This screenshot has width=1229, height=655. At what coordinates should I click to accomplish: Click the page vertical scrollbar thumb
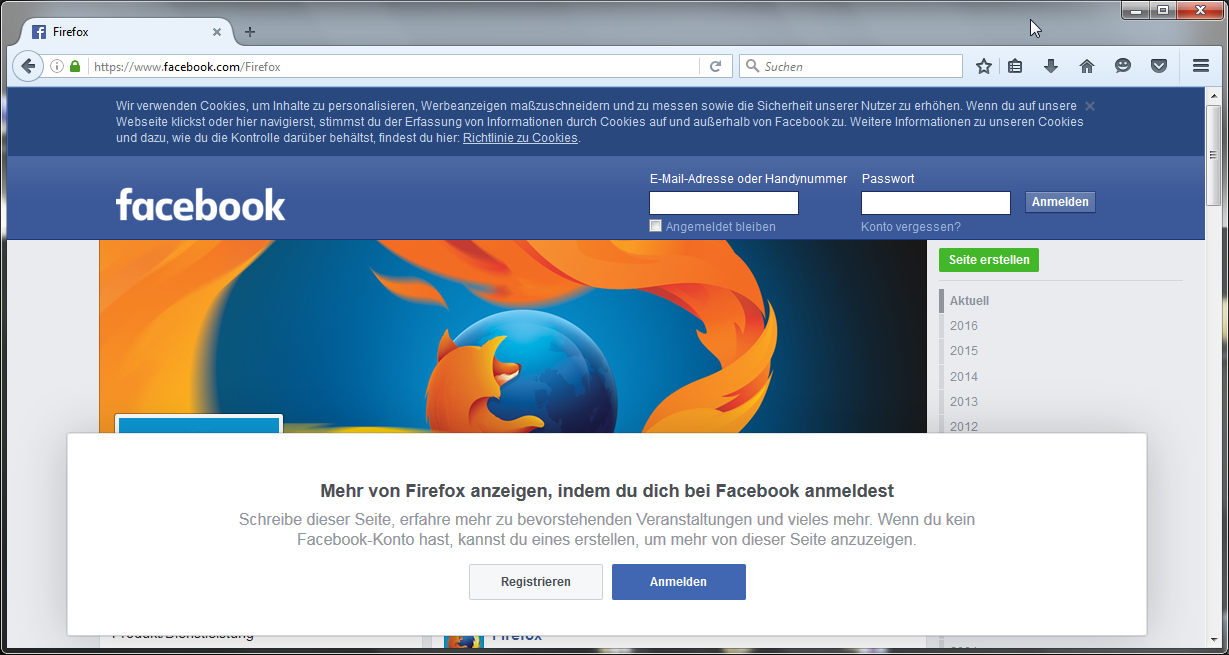coord(1214,155)
